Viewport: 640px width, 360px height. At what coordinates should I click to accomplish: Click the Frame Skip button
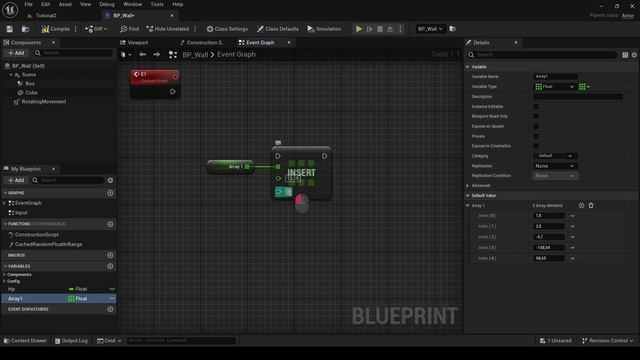pyautogui.click(x=369, y=29)
